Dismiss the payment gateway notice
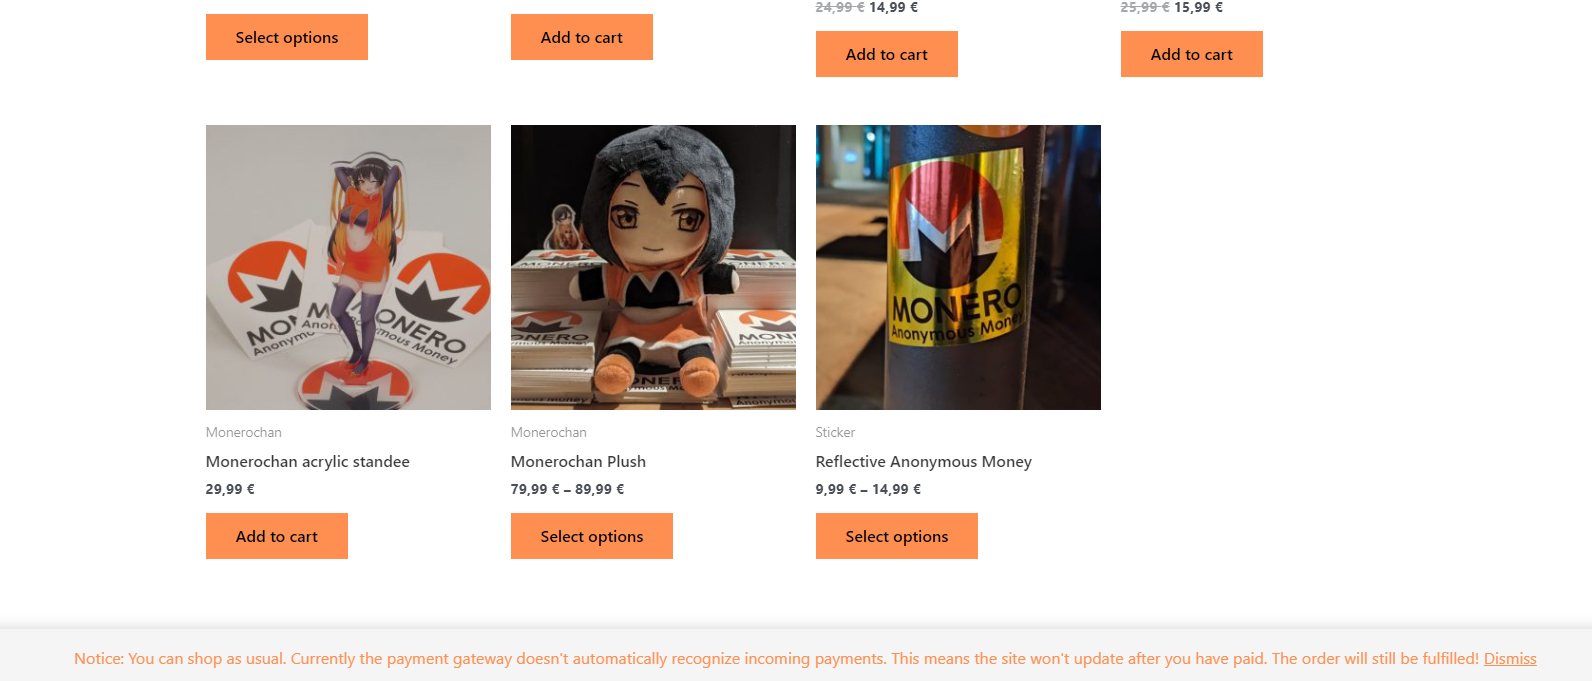1592x681 pixels. 1510,659
